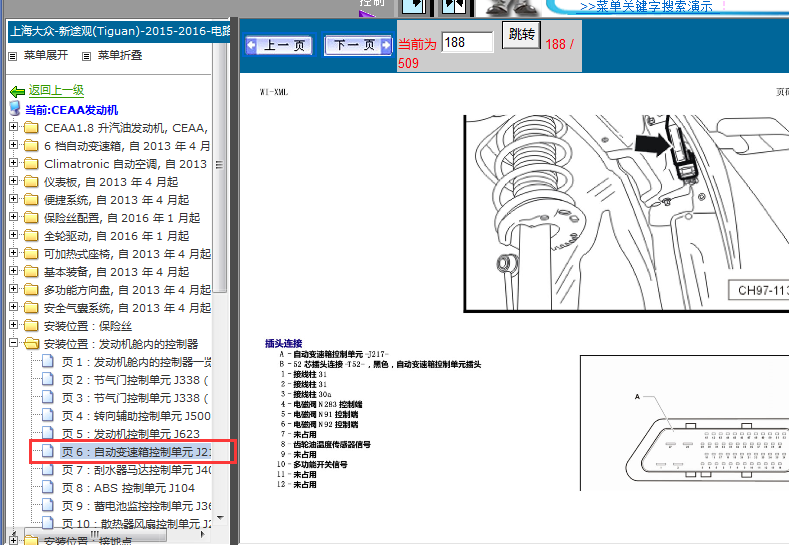789x545 pixels.
Task: Expand the 基本装备 tree node
Action: (14, 271)
